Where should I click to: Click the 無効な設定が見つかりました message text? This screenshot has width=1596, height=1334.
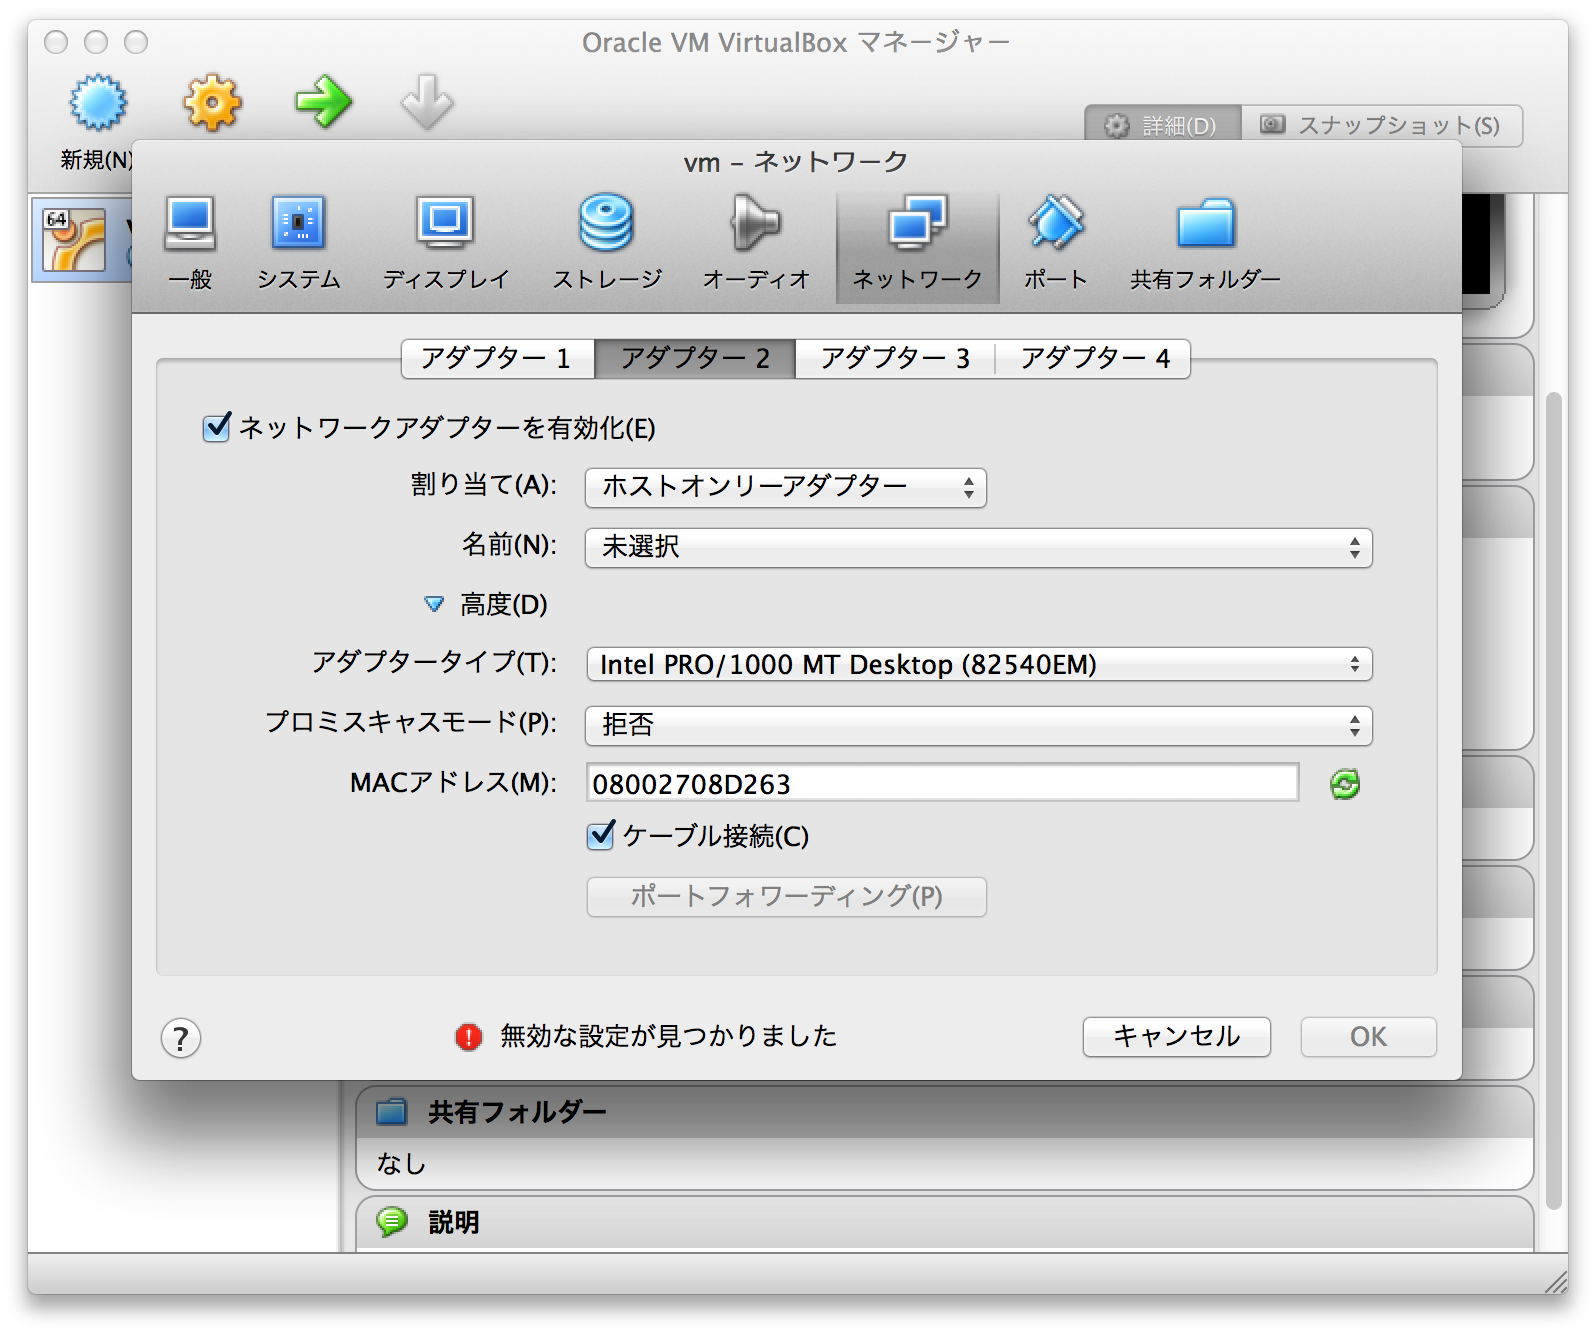click(x=668, y=1036)
